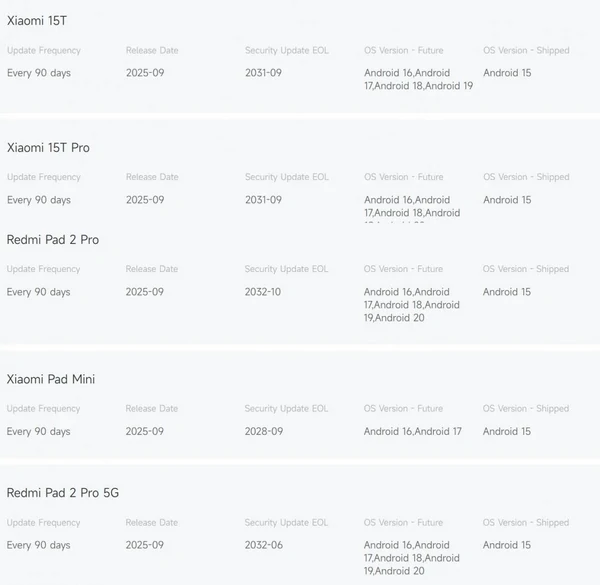Select "Every 90 days" under Xiaomi Pad Mini
Viewport: 600px width, 585px height.
pyautogui.click(x=39, y=432)
